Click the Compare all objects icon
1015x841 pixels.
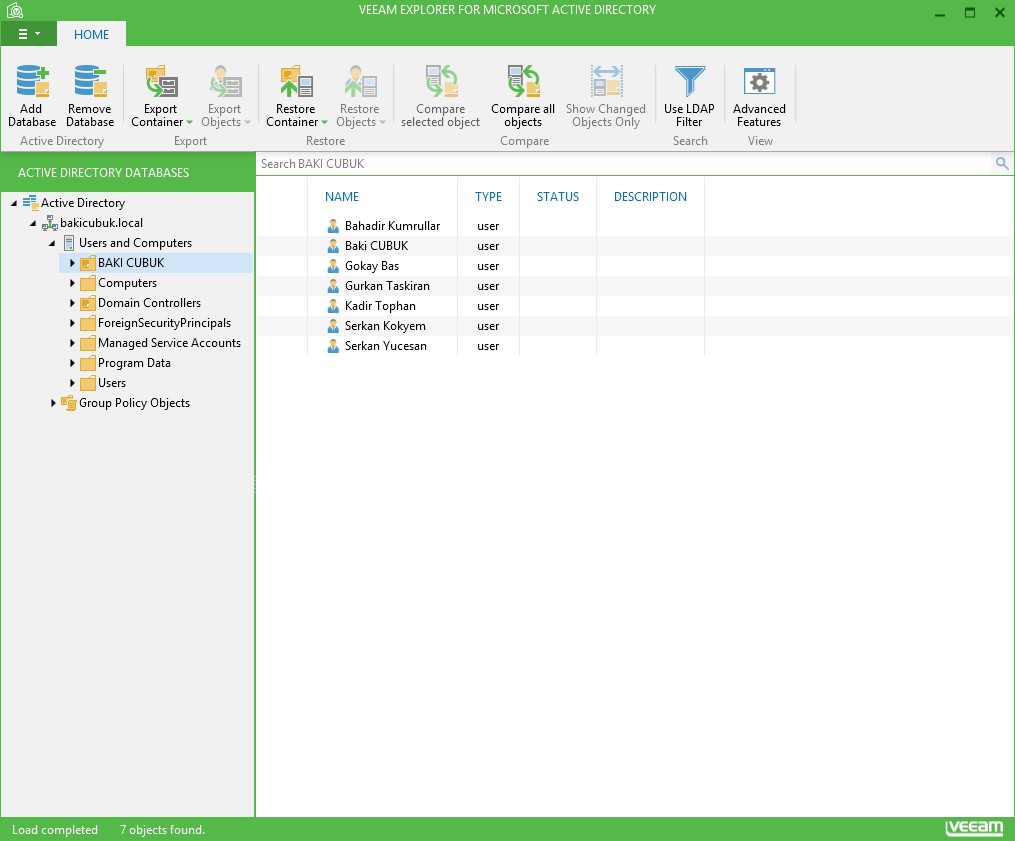[x=523, y=82]
